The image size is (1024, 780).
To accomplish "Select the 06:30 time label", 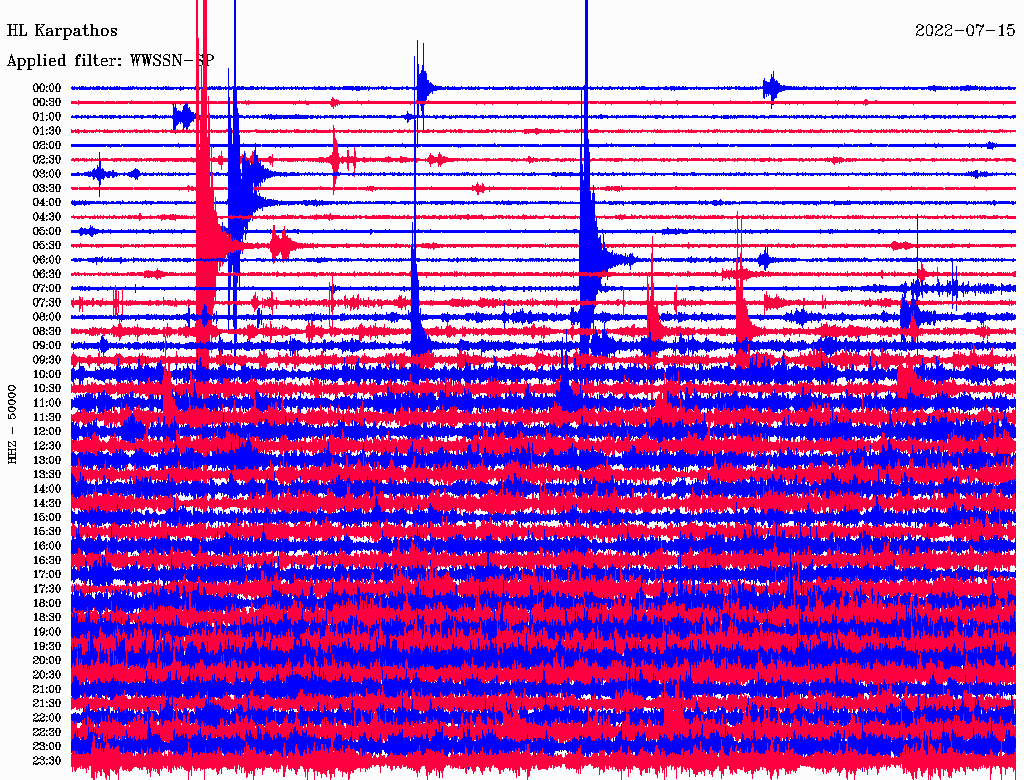I will [47, 274].
